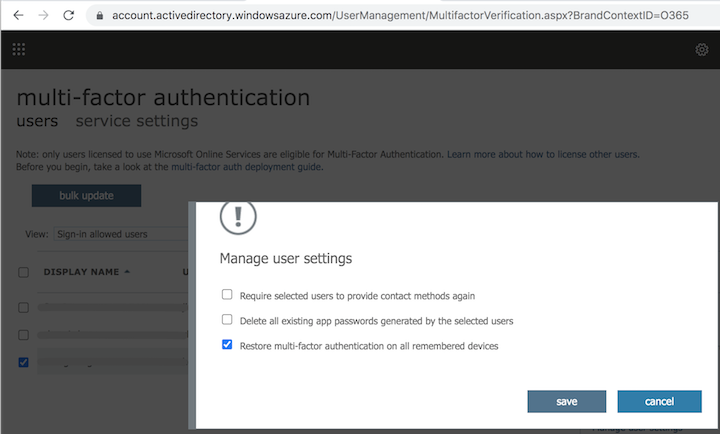Switch to the users tab
The height and width of the screenshot is (434, 720).
click(x=37, y=121)
